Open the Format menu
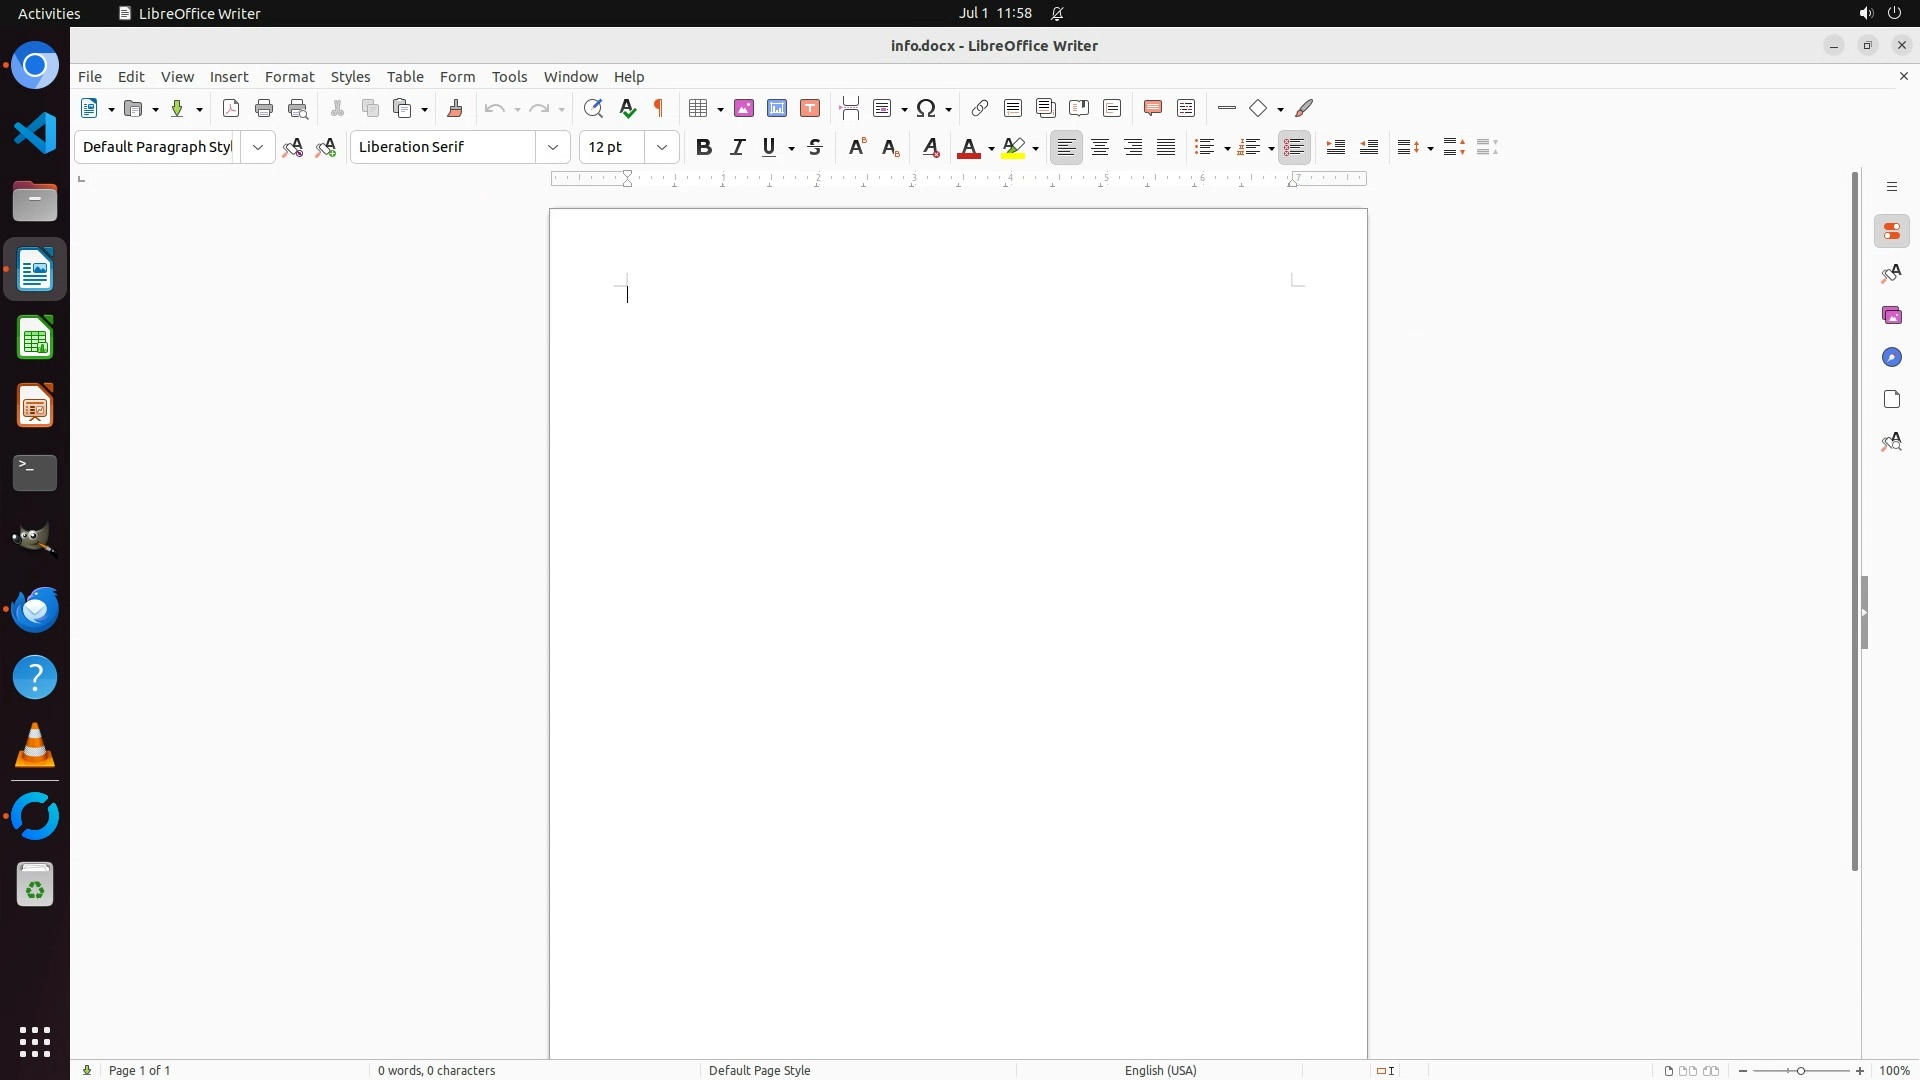This screenshot has width=1920, height=1080. pos(289,77)
